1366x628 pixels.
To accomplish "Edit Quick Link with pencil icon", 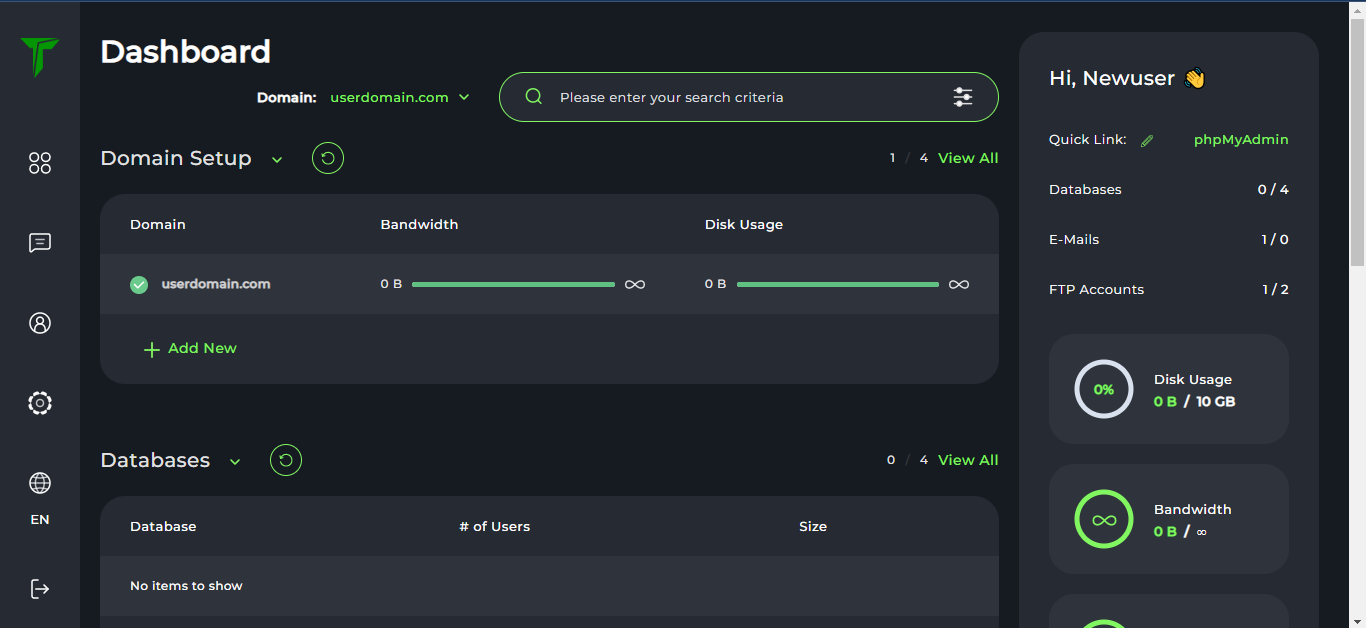I will coord(1147,141).
